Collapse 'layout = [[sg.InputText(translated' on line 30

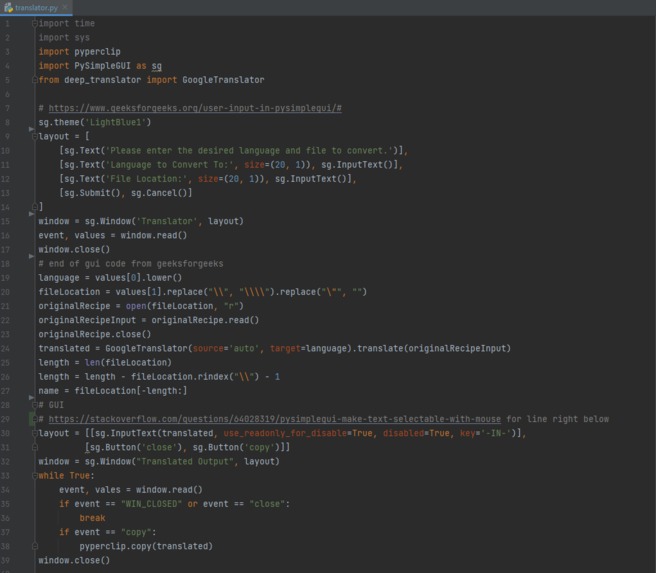click(x=35, y=433)
